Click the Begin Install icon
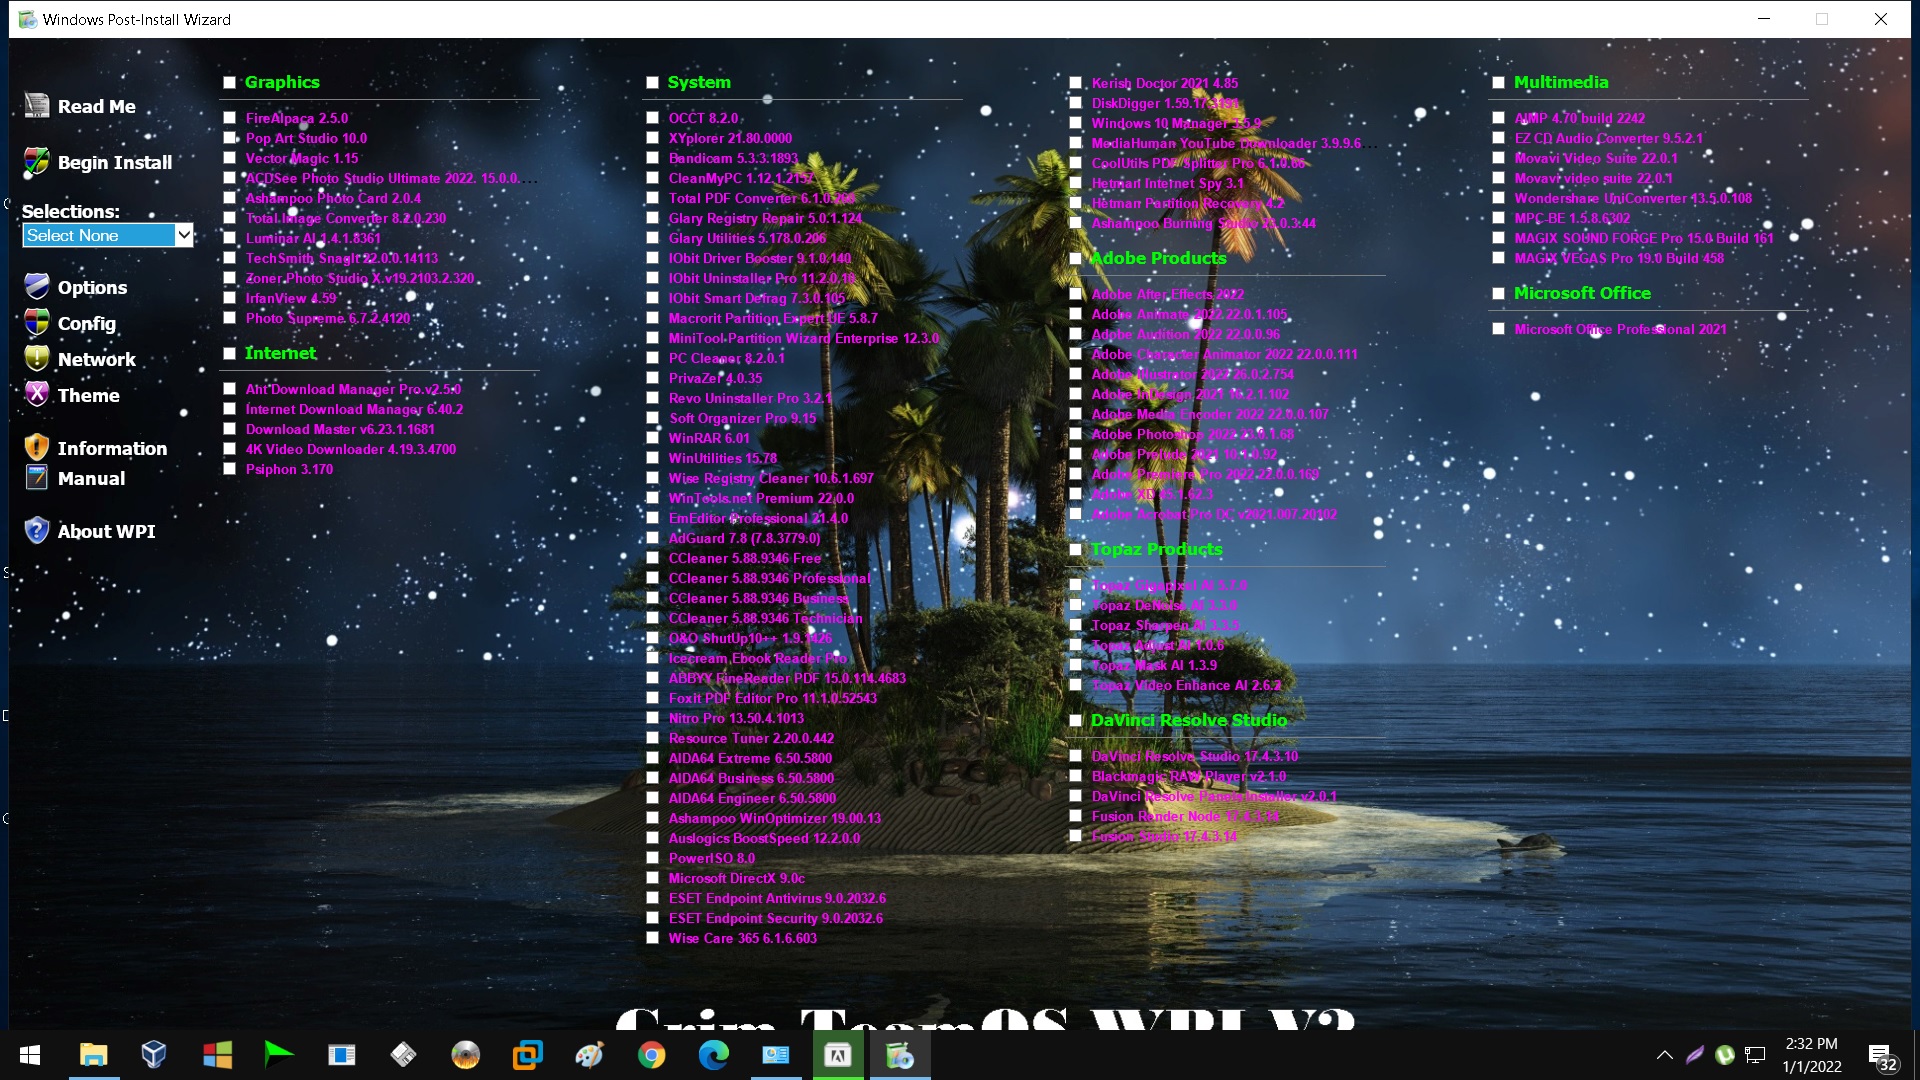 point(37,162)
